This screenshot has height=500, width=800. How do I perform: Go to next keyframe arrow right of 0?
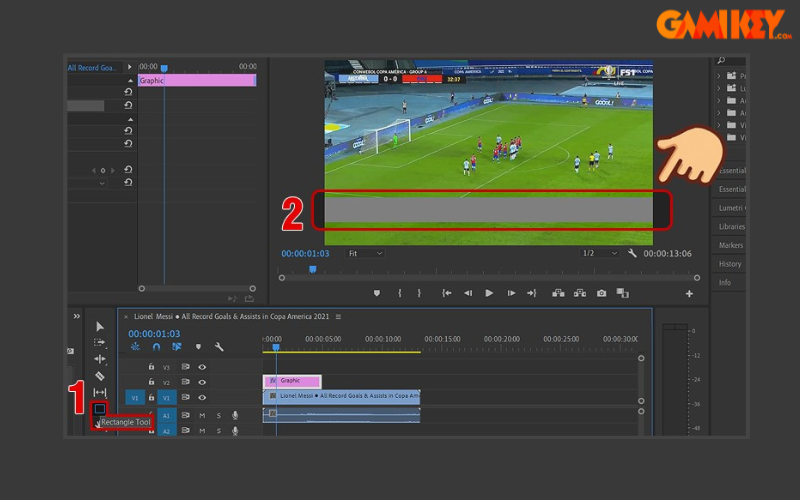(x=113, y=170)
